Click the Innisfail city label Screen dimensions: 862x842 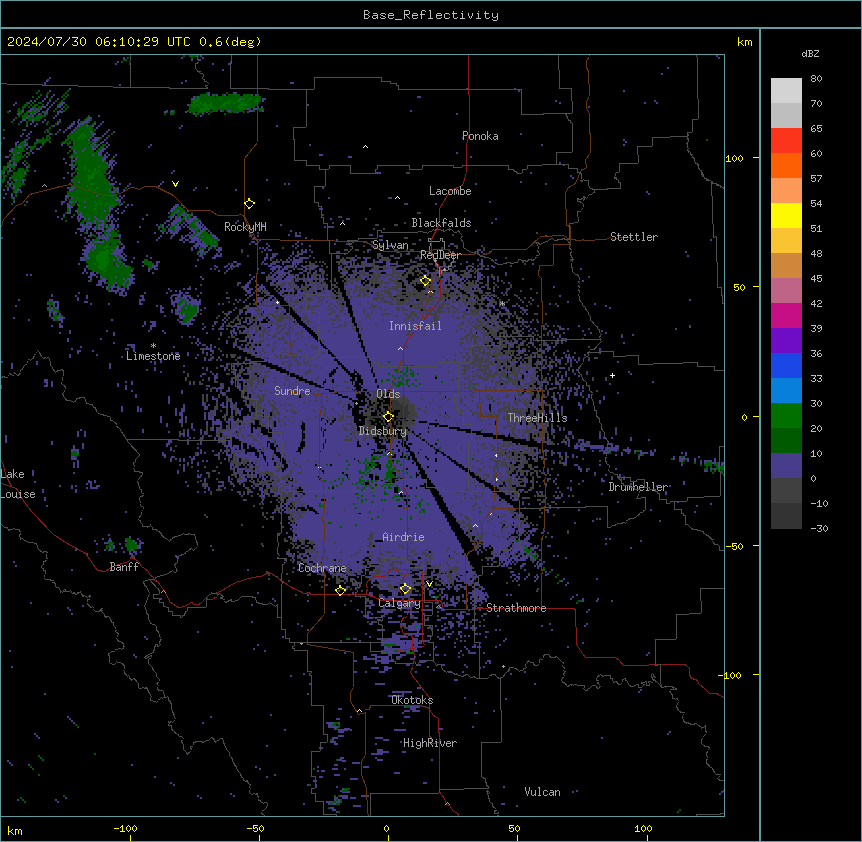pos(415,326)
